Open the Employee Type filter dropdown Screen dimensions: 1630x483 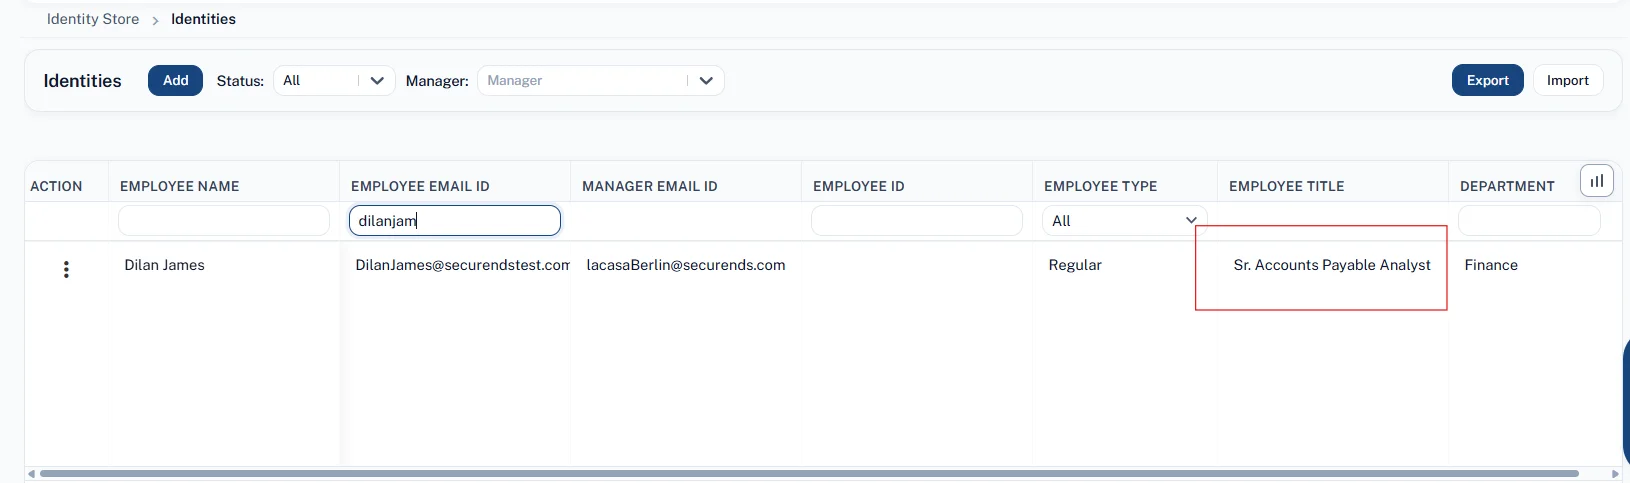tap(1125, 221)
